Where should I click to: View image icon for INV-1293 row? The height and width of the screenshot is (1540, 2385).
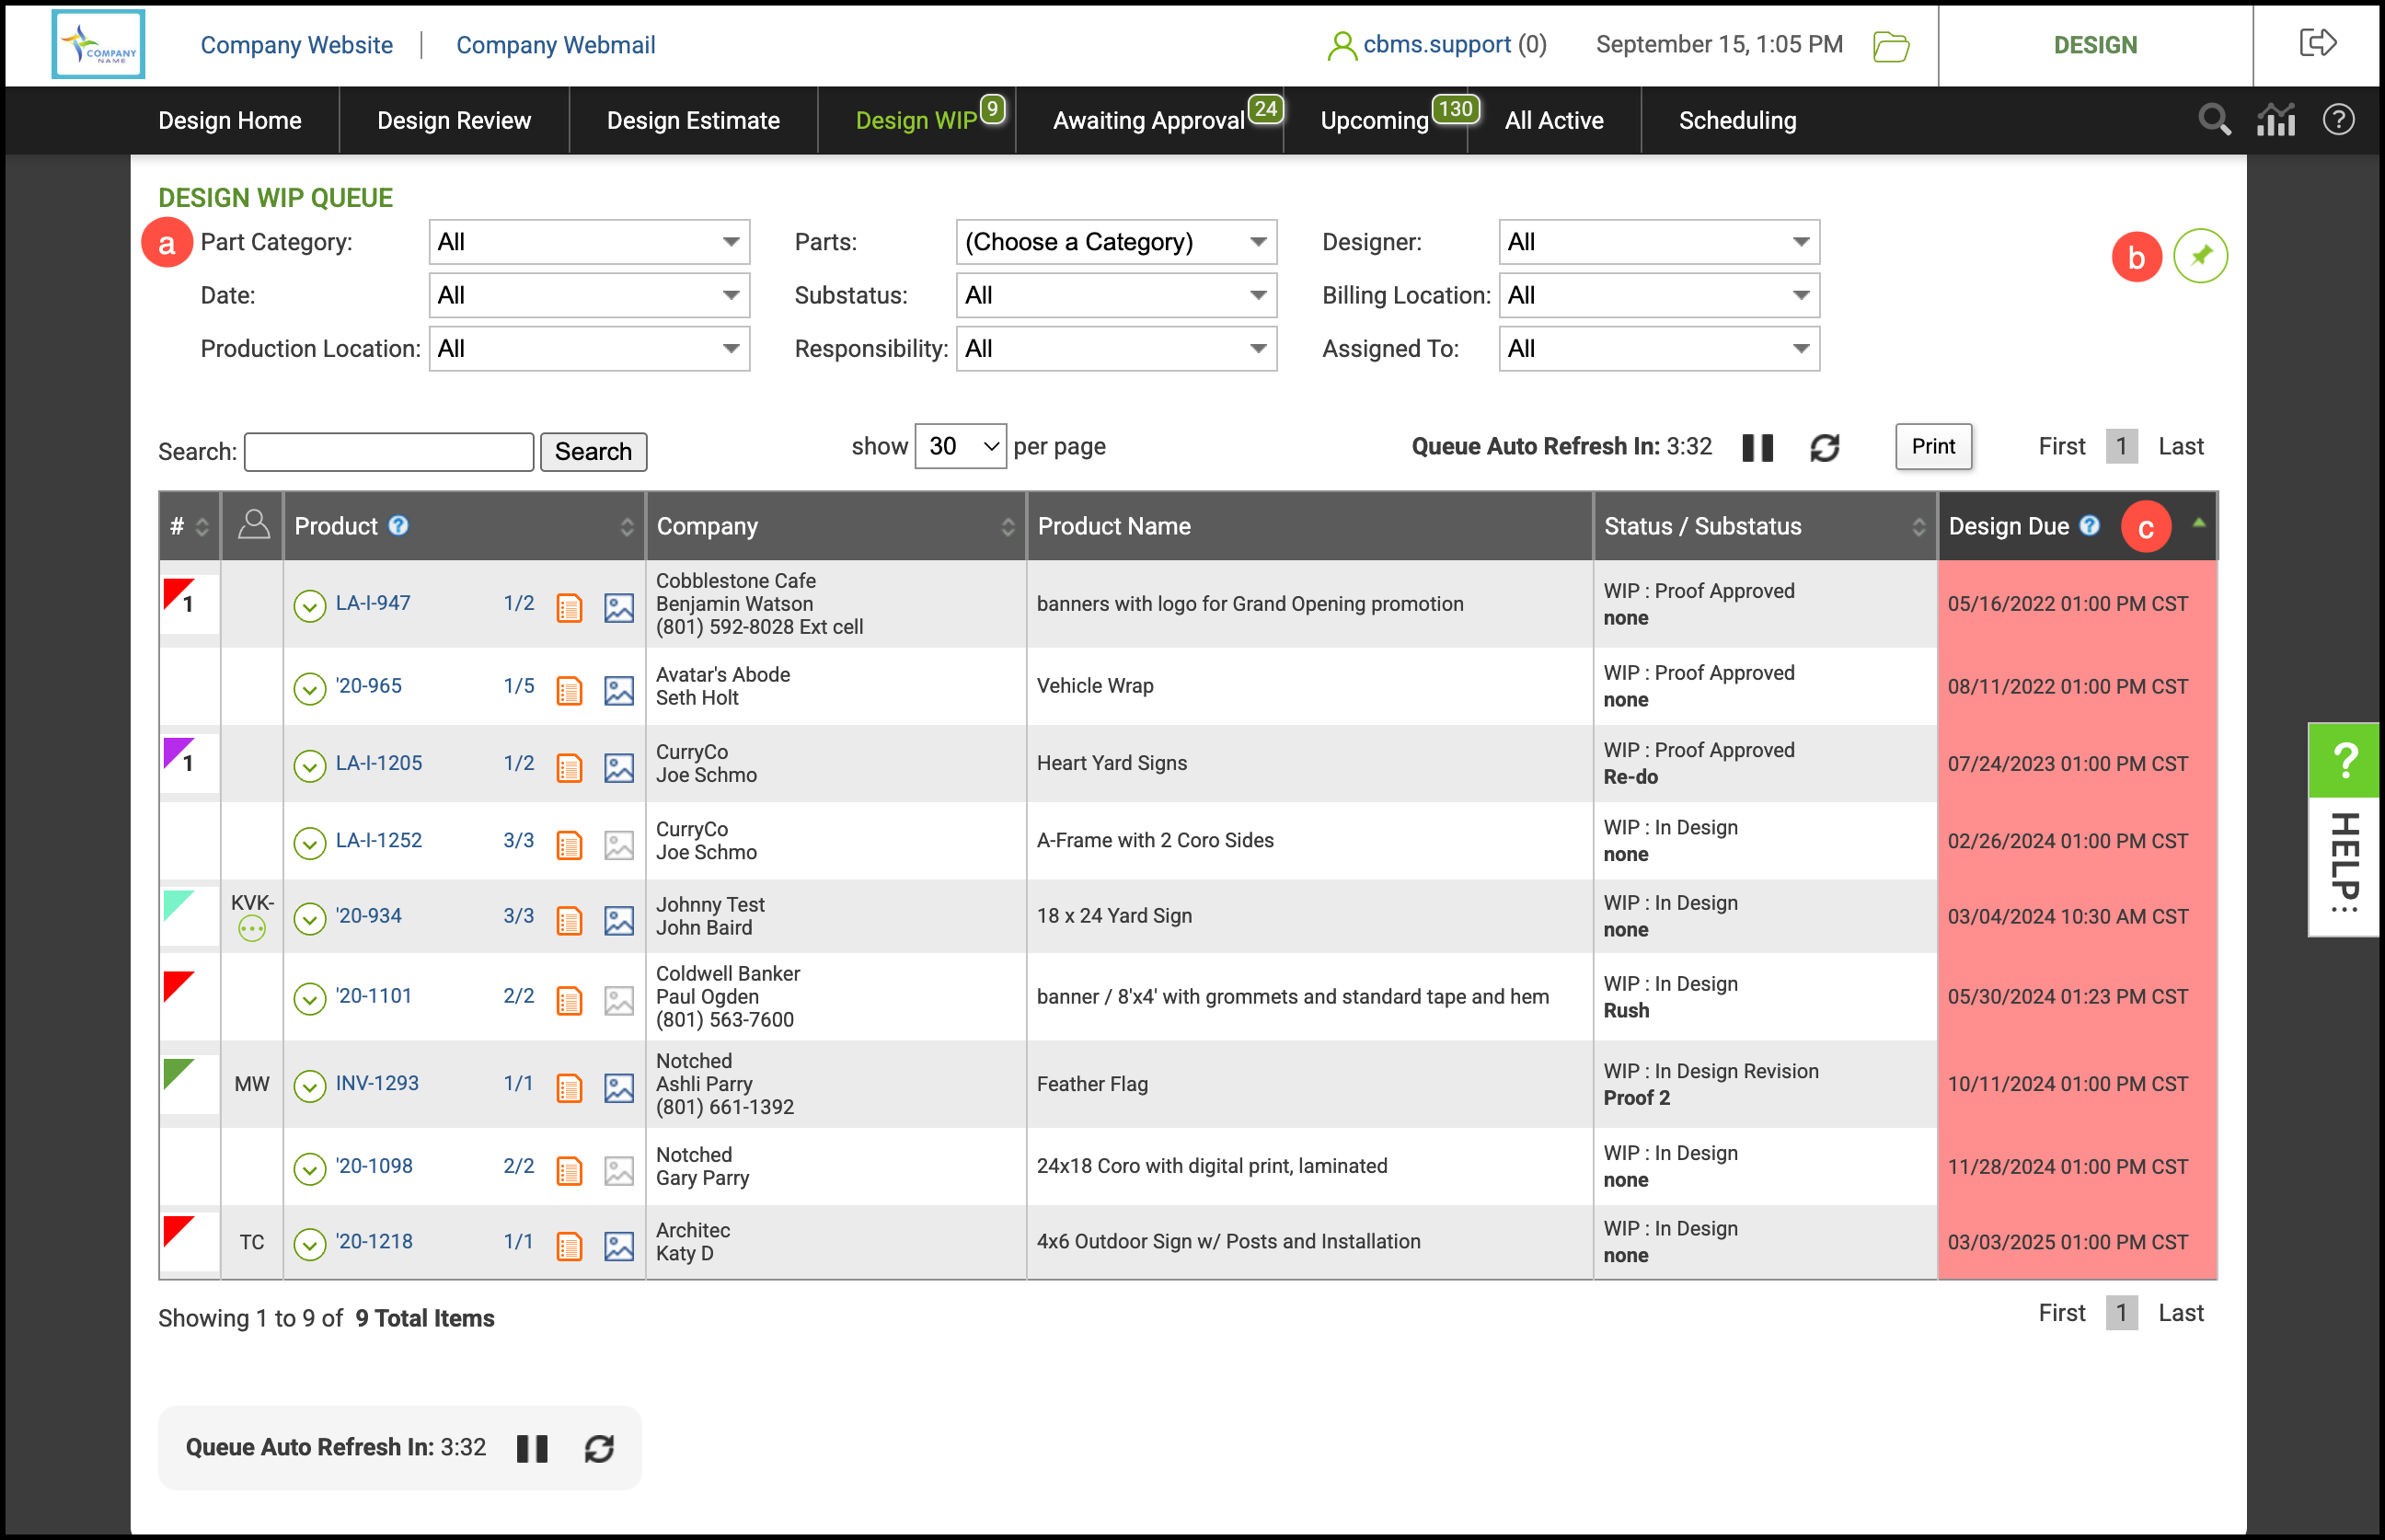(x=619, y=1088)
